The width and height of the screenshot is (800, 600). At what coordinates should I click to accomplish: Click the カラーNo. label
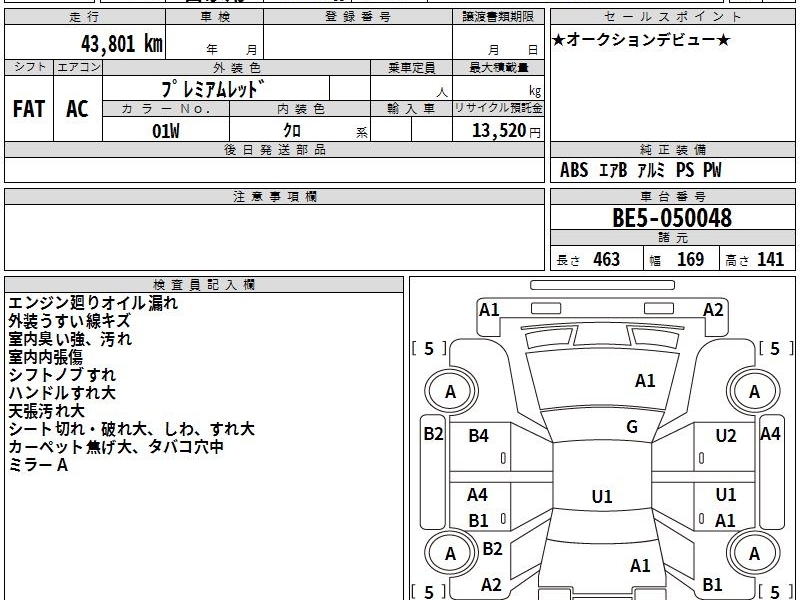point(166,109)
